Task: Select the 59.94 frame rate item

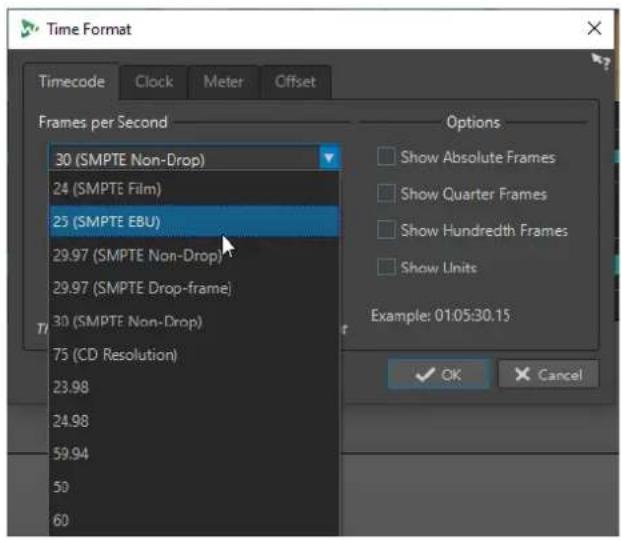Action: click(194, 454)
